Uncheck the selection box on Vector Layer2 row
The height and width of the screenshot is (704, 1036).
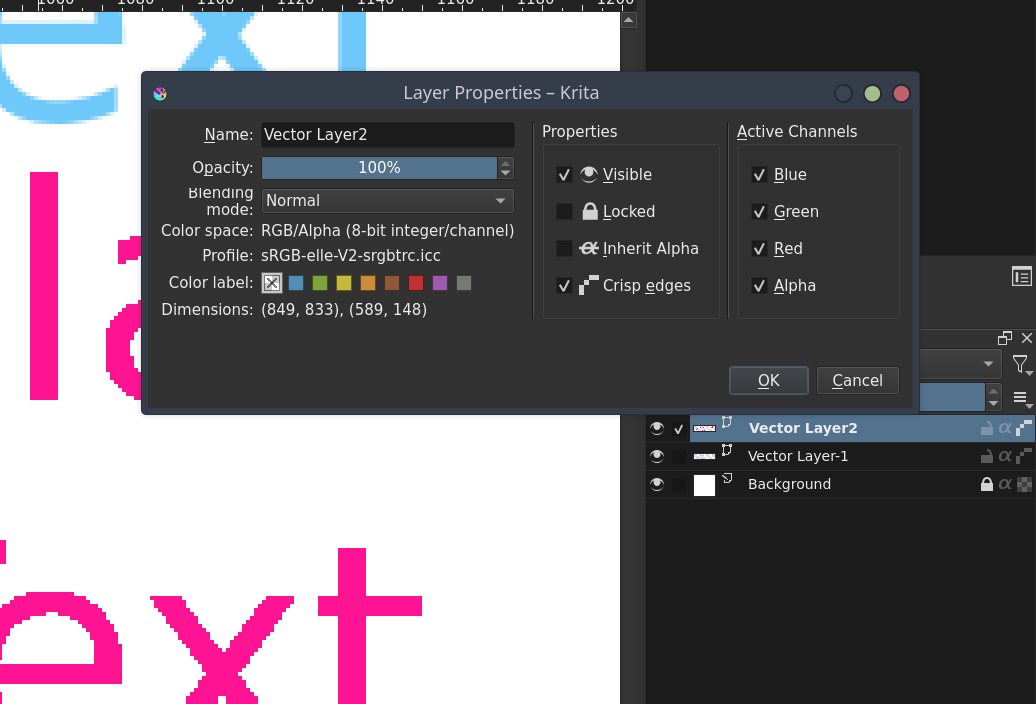pyautogui.click(x=679, y=429)
